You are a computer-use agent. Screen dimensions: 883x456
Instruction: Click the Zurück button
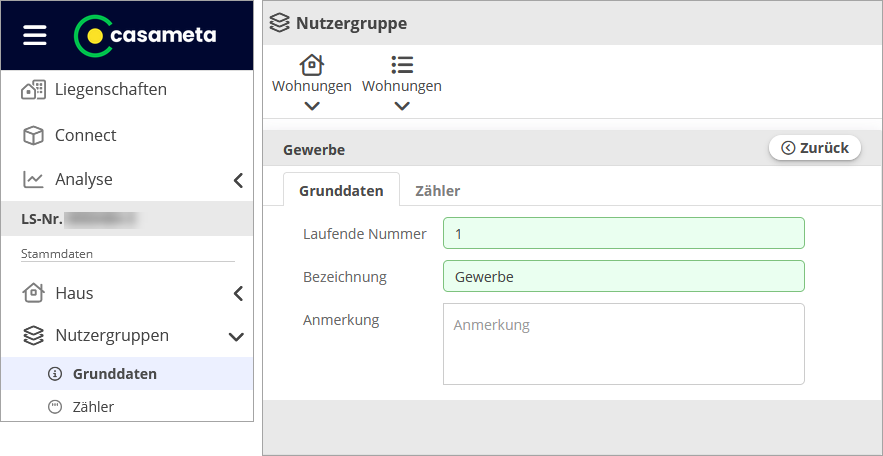point(814,148)
